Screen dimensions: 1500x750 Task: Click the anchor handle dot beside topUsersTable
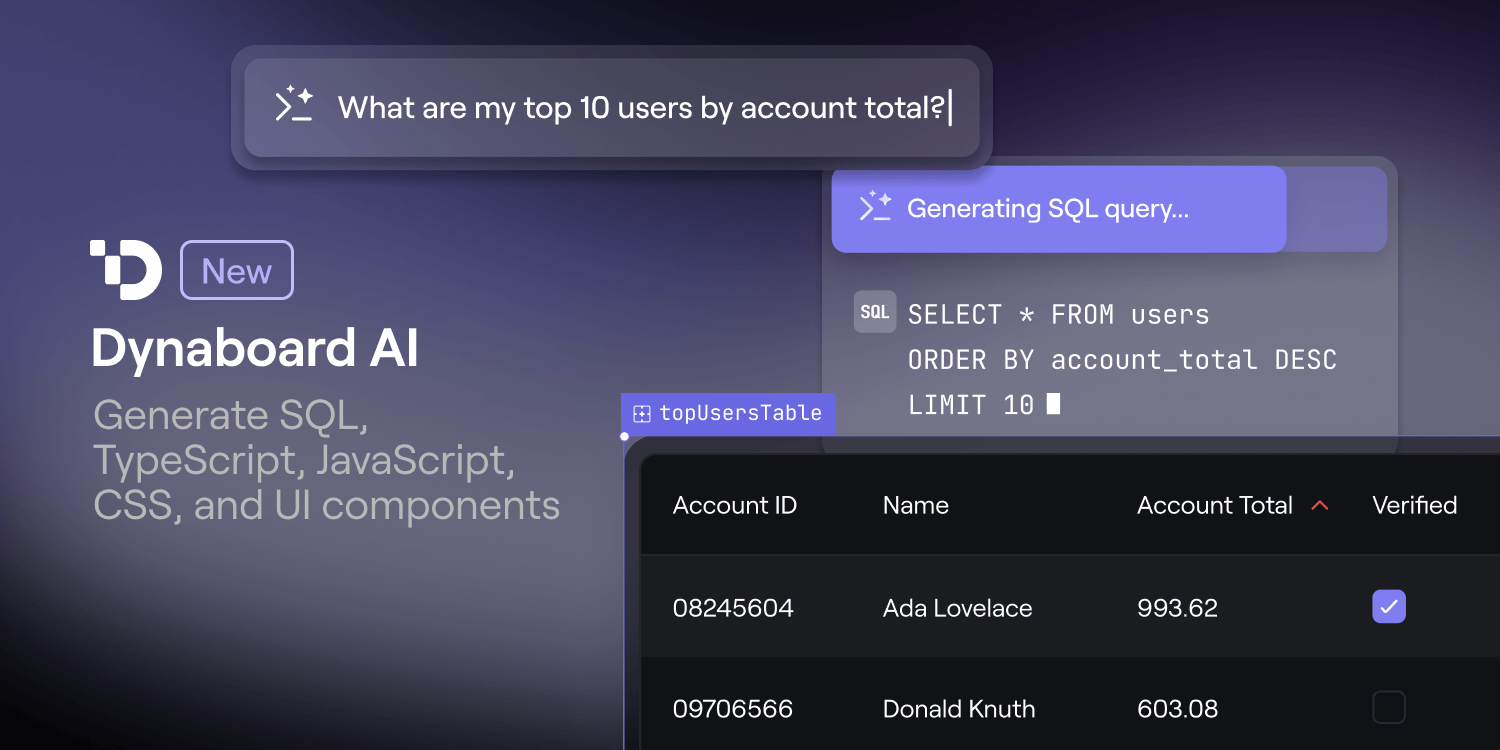coord(624,436)
